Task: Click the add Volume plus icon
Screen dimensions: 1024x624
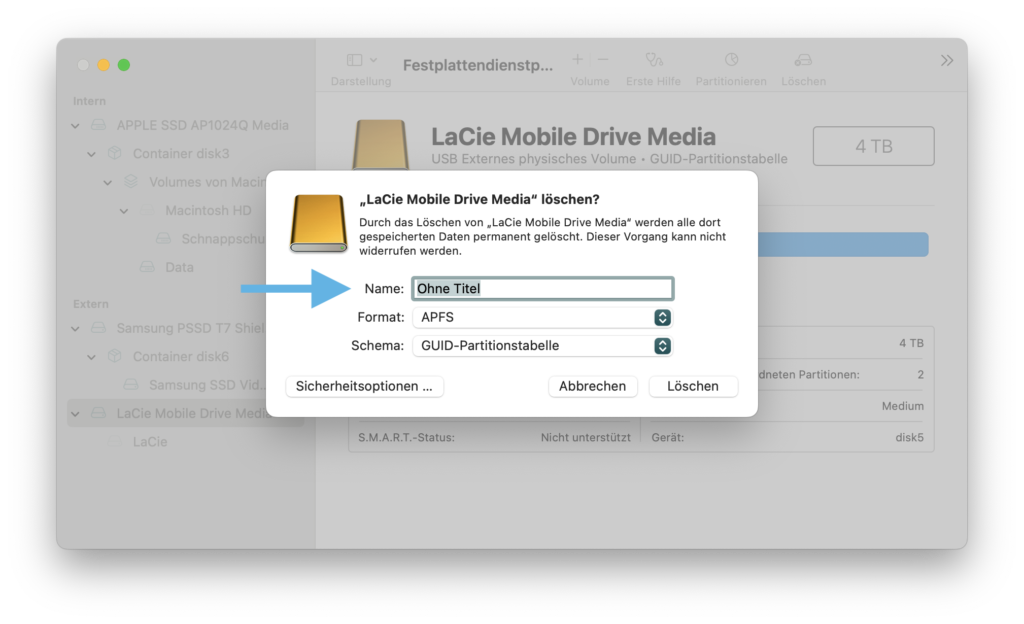Action: [577, 60]
